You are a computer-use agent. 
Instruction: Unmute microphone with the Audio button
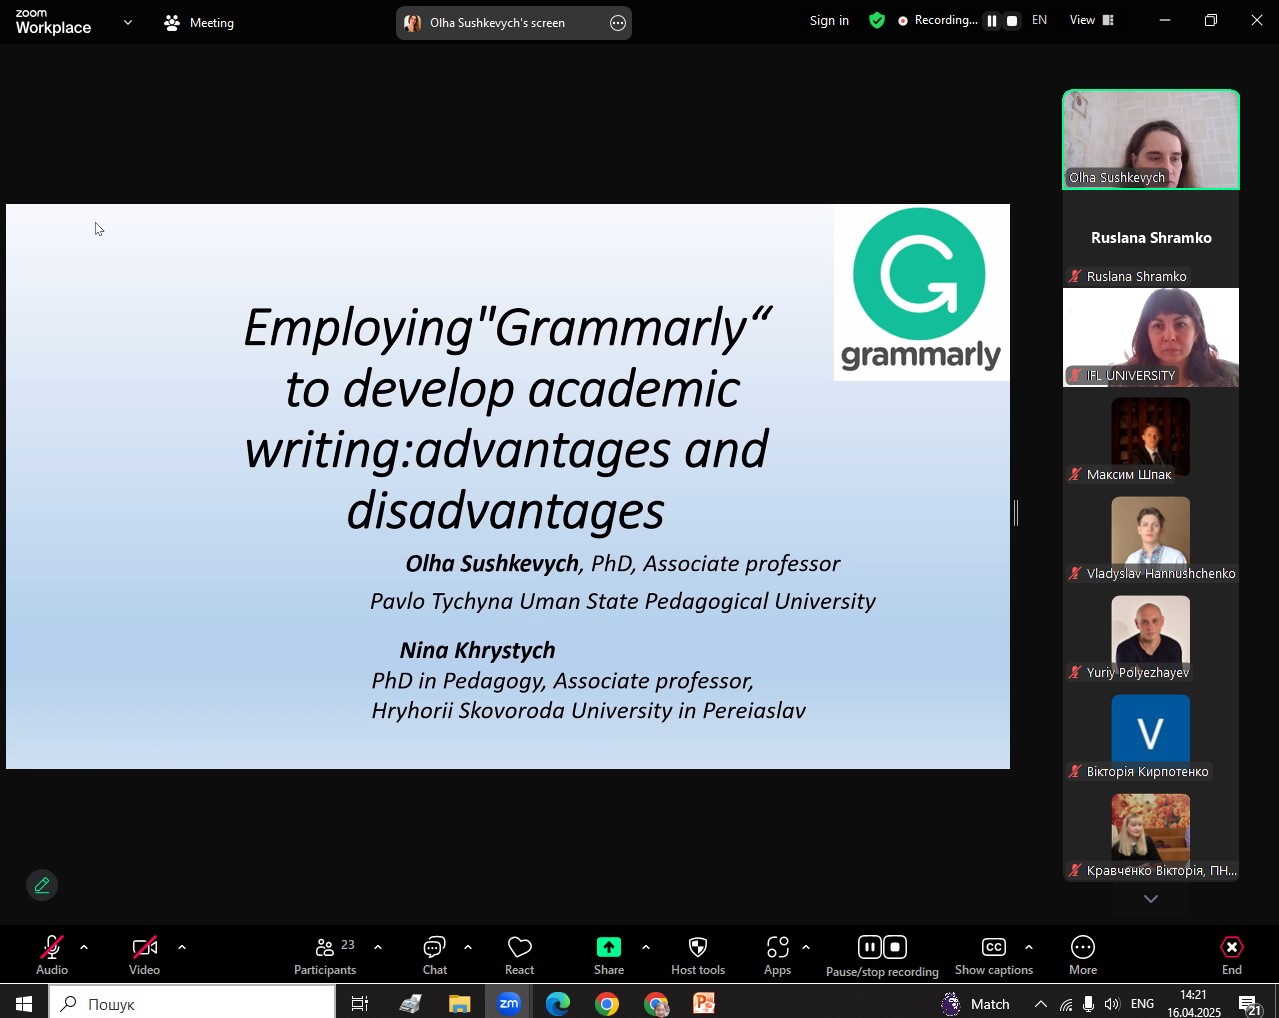point(52,955)
